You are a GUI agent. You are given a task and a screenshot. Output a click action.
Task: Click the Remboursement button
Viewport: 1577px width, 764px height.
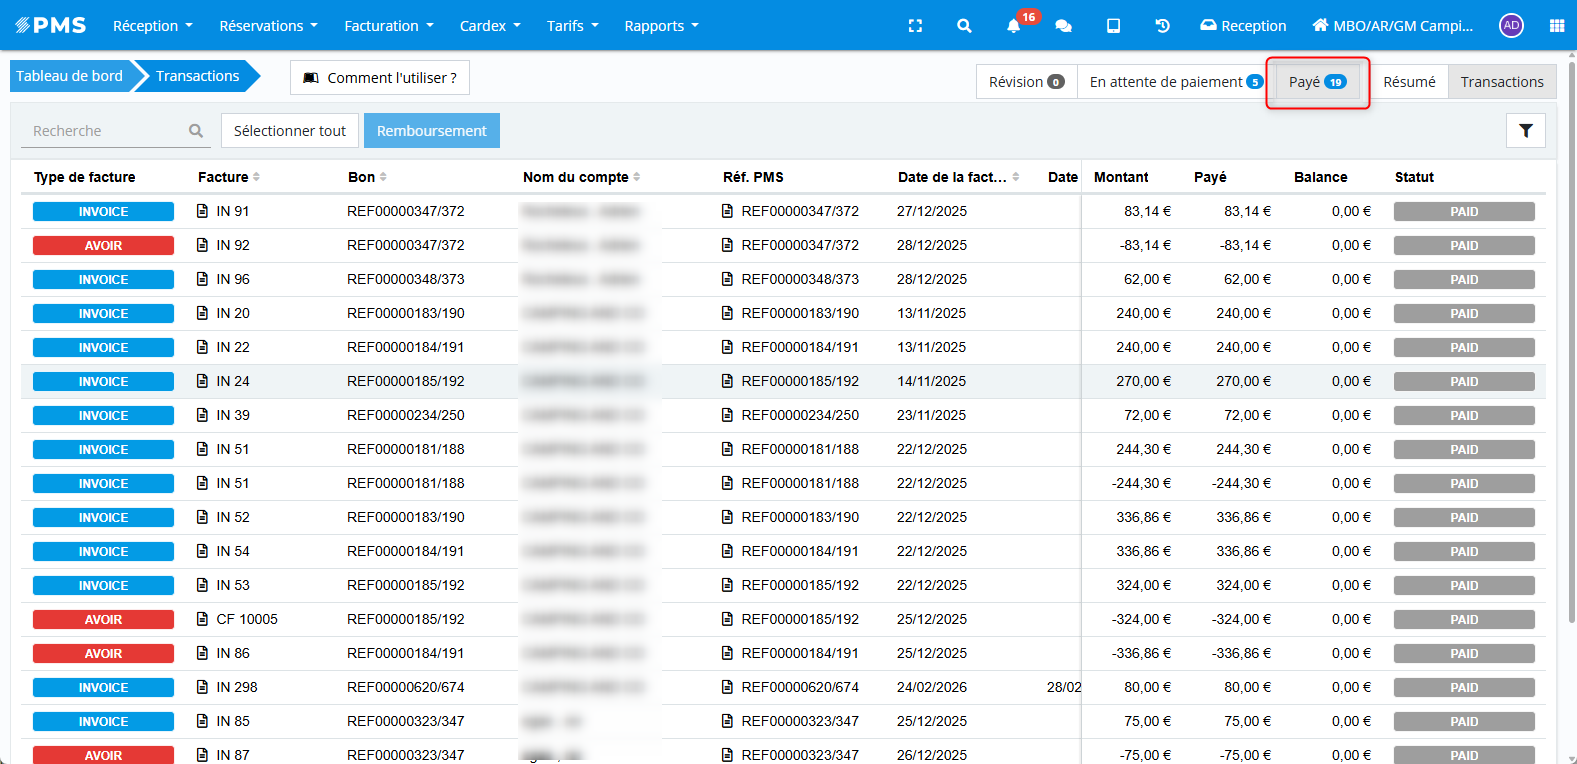pos(431,131)
